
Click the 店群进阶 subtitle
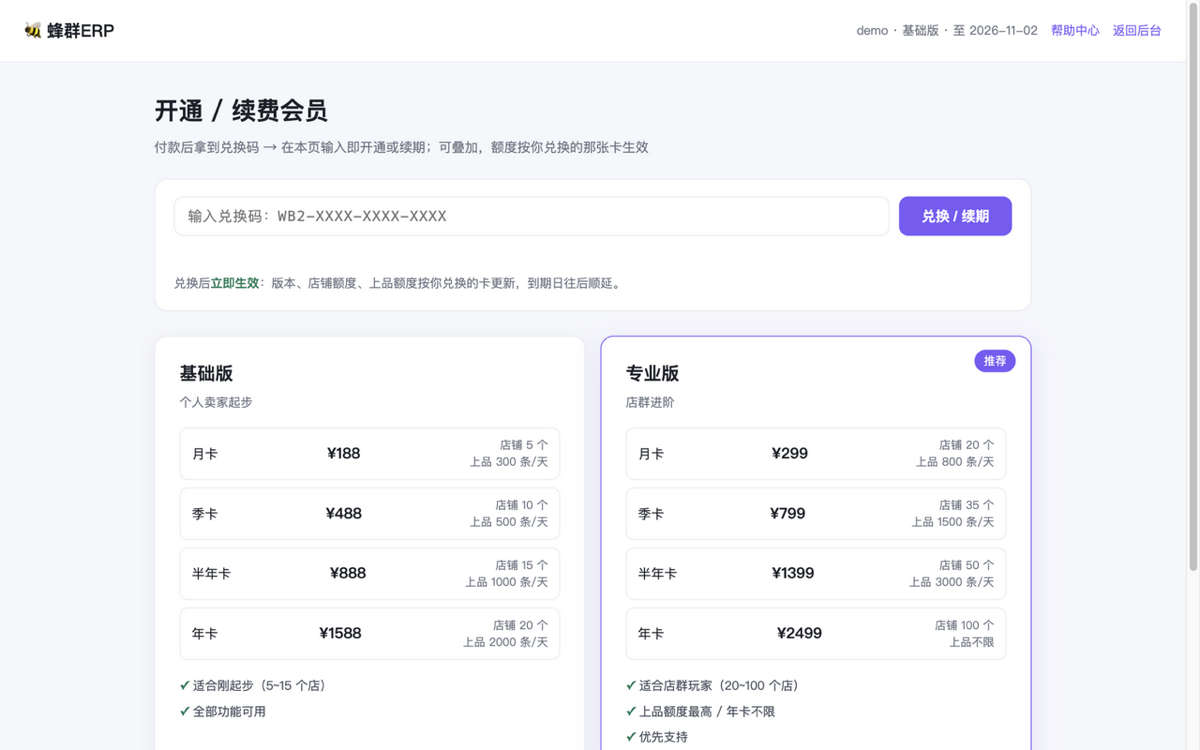click(650, 402)
